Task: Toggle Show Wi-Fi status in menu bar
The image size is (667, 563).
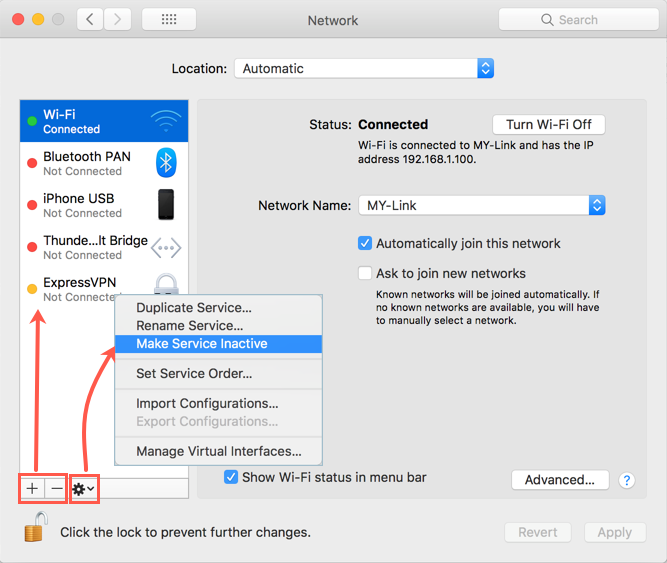Action: tap(232, 477)
